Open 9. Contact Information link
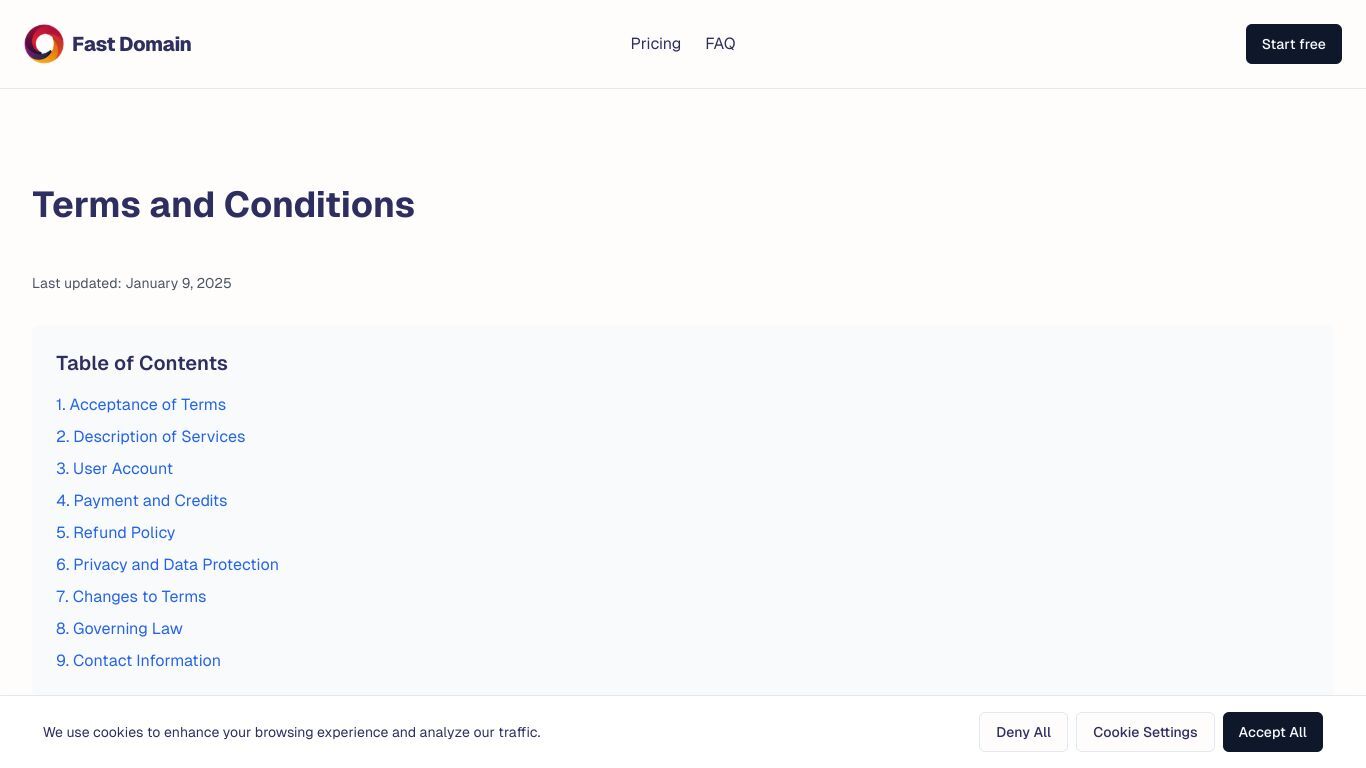 [x=138, y=661]
